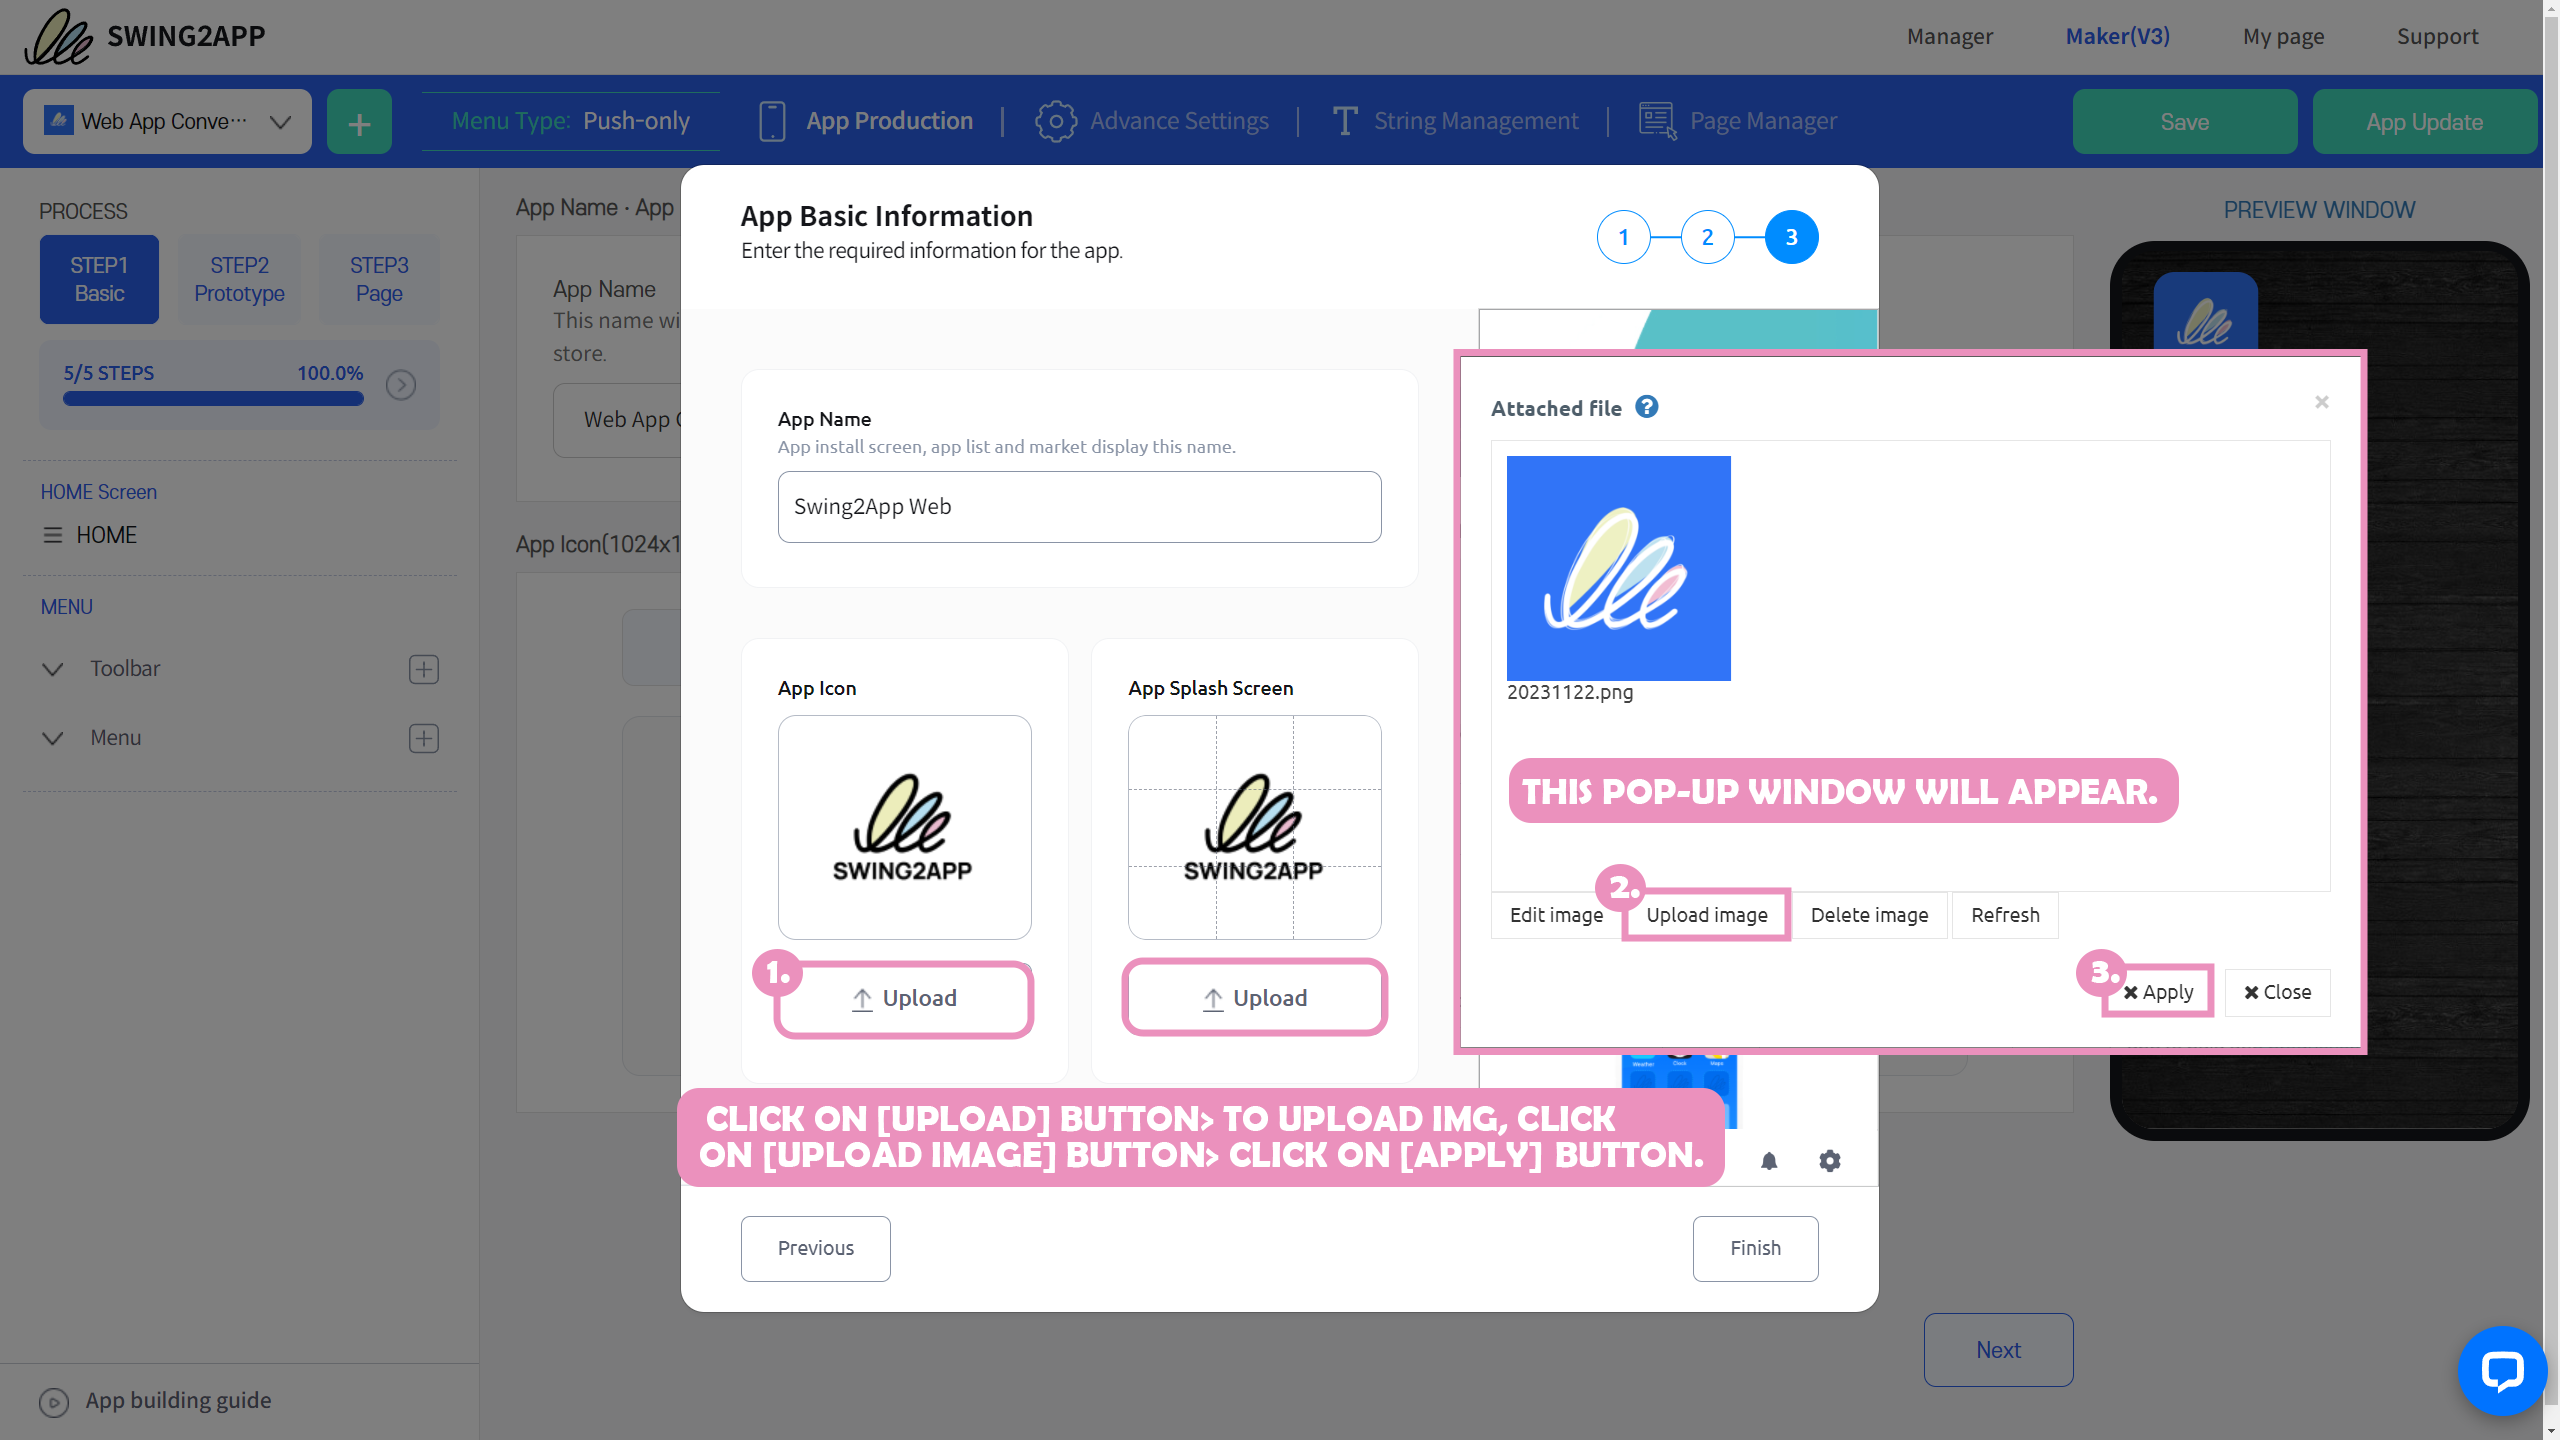Click the HOME hamburger menu icon
The width and height of the screenshot is (2560, 1440).
pyautogui.click(x=53, y=535)
